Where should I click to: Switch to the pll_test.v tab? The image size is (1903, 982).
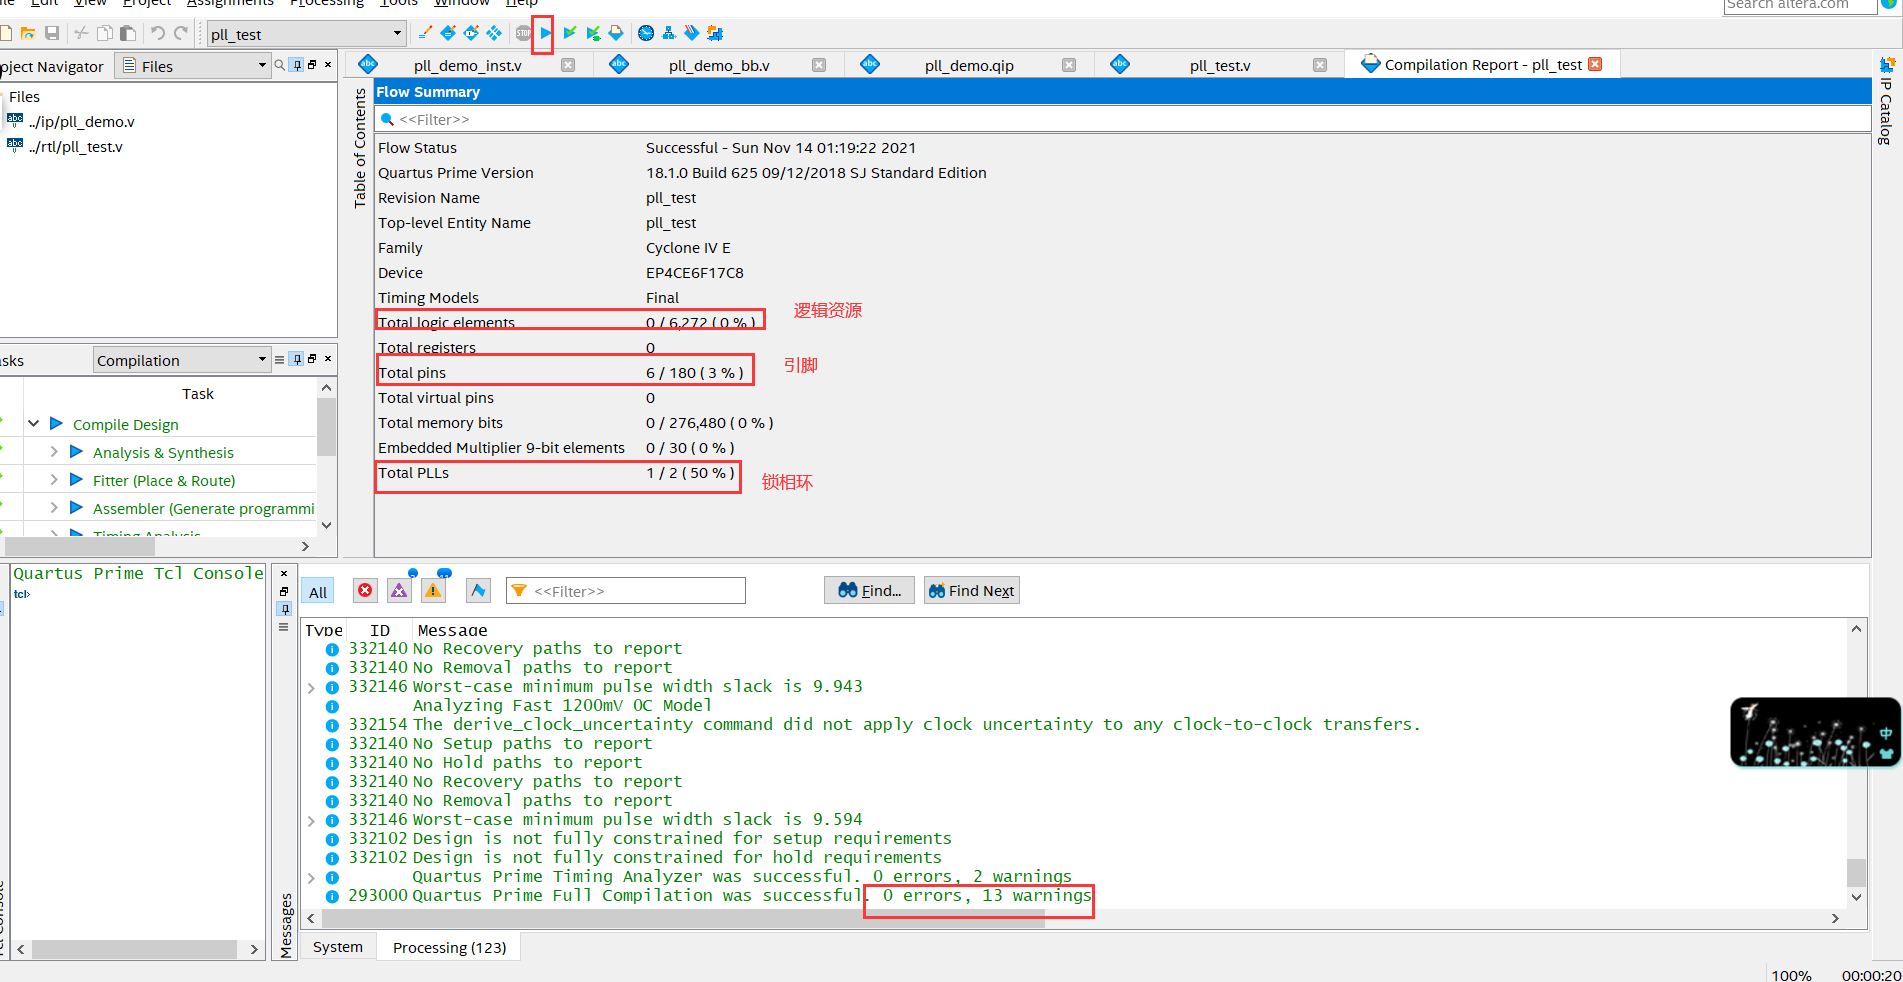[x=1220, y=65]
